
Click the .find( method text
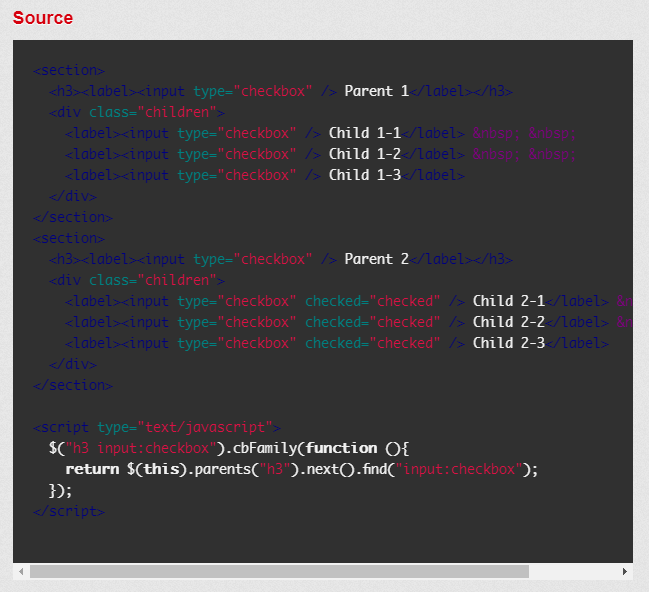[x=377, y=469]
